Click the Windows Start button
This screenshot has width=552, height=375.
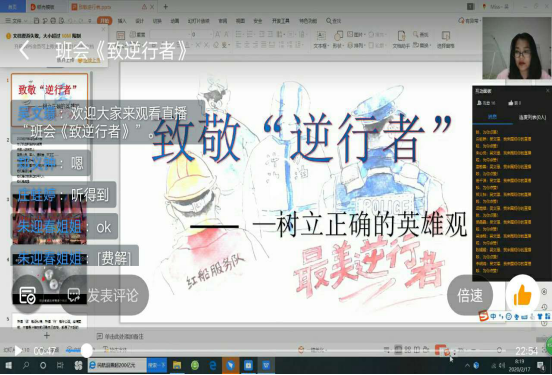click(8, 365)
